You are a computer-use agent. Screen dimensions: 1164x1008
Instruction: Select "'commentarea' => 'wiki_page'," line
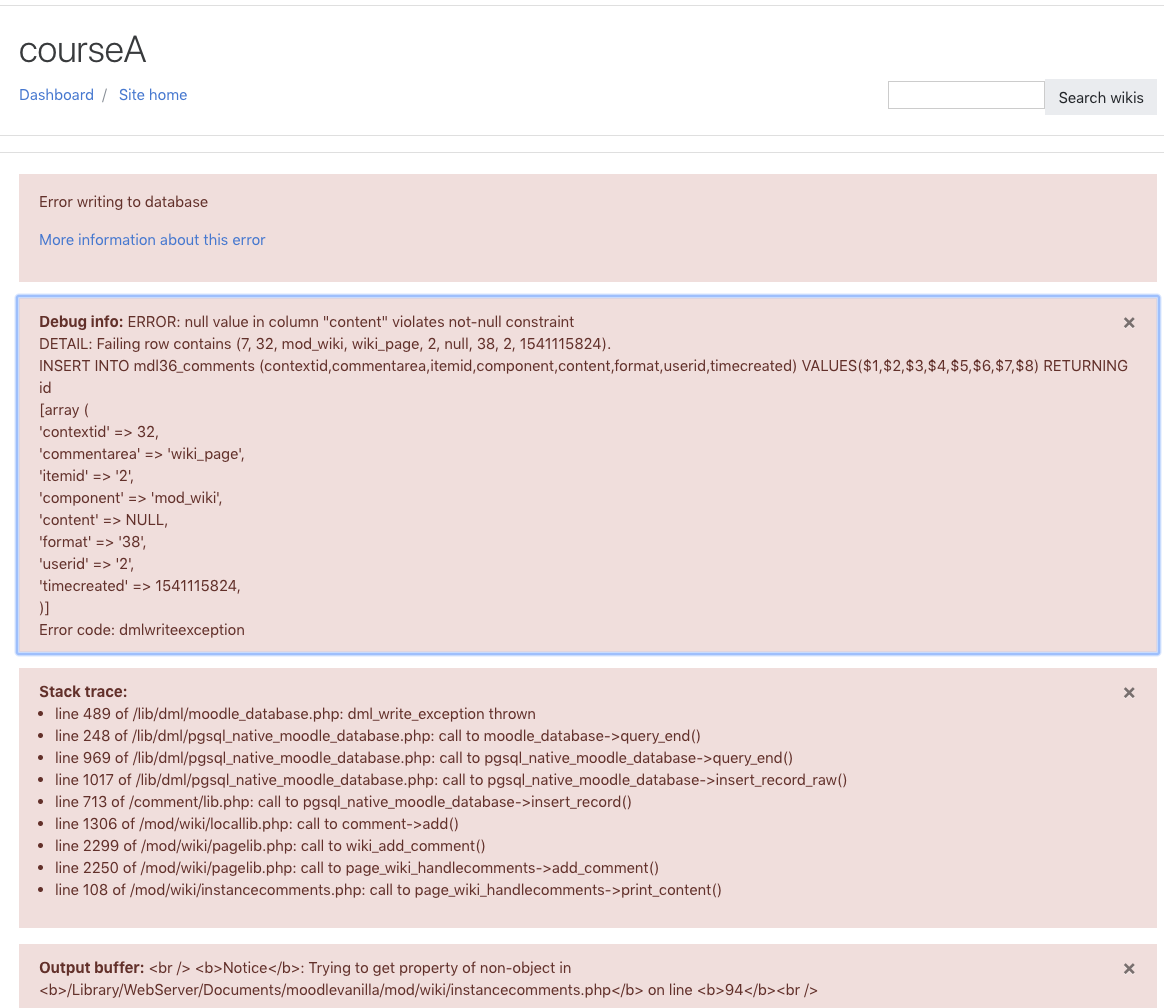142,454
